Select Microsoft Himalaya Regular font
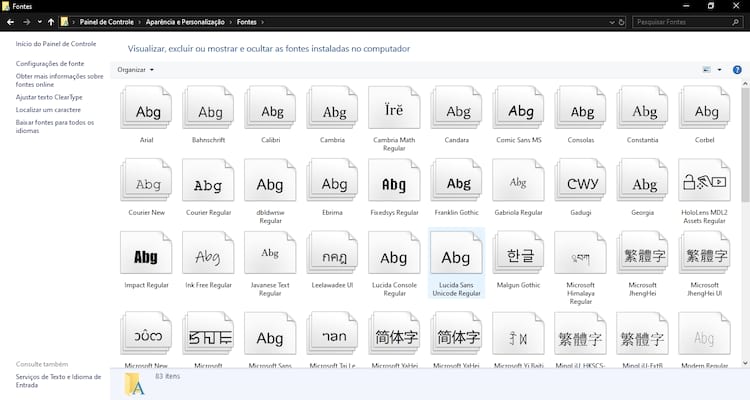 pyautogui.click(x=580, y=253)
